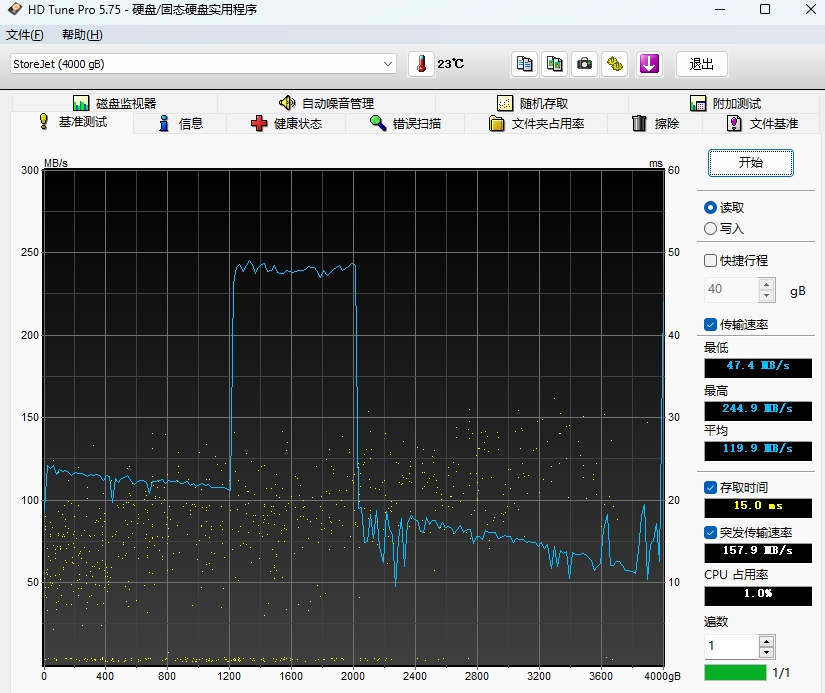Click the burst rate value 157.9 MB/s
Viewport: 825px width, 693px height.
(x=758, y=553)
